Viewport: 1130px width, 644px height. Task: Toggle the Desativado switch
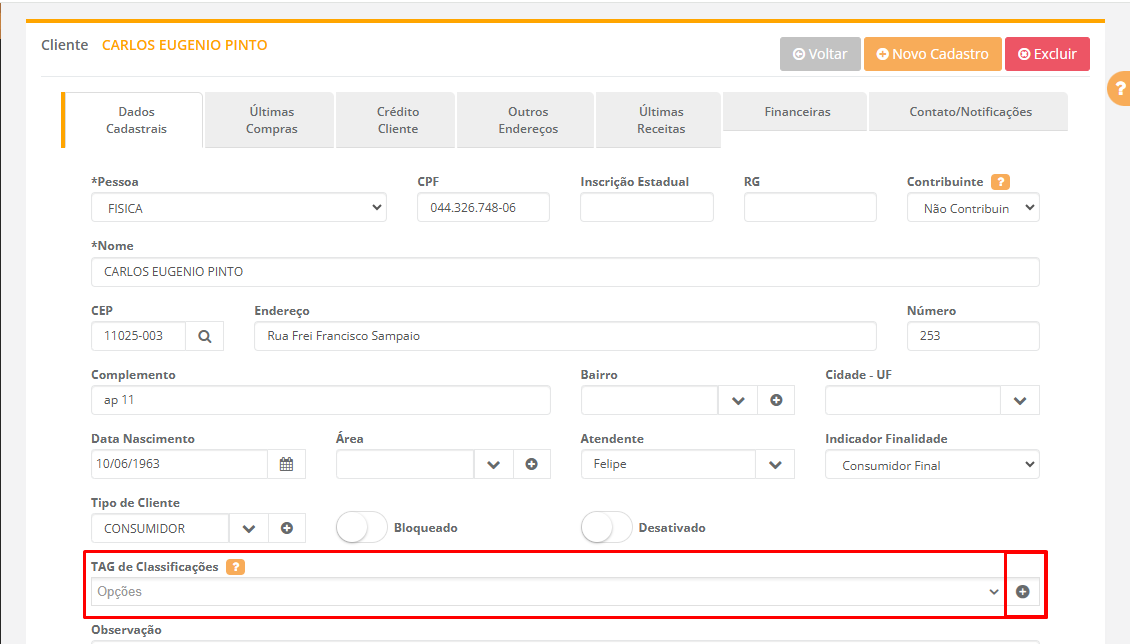click(606, 527)
